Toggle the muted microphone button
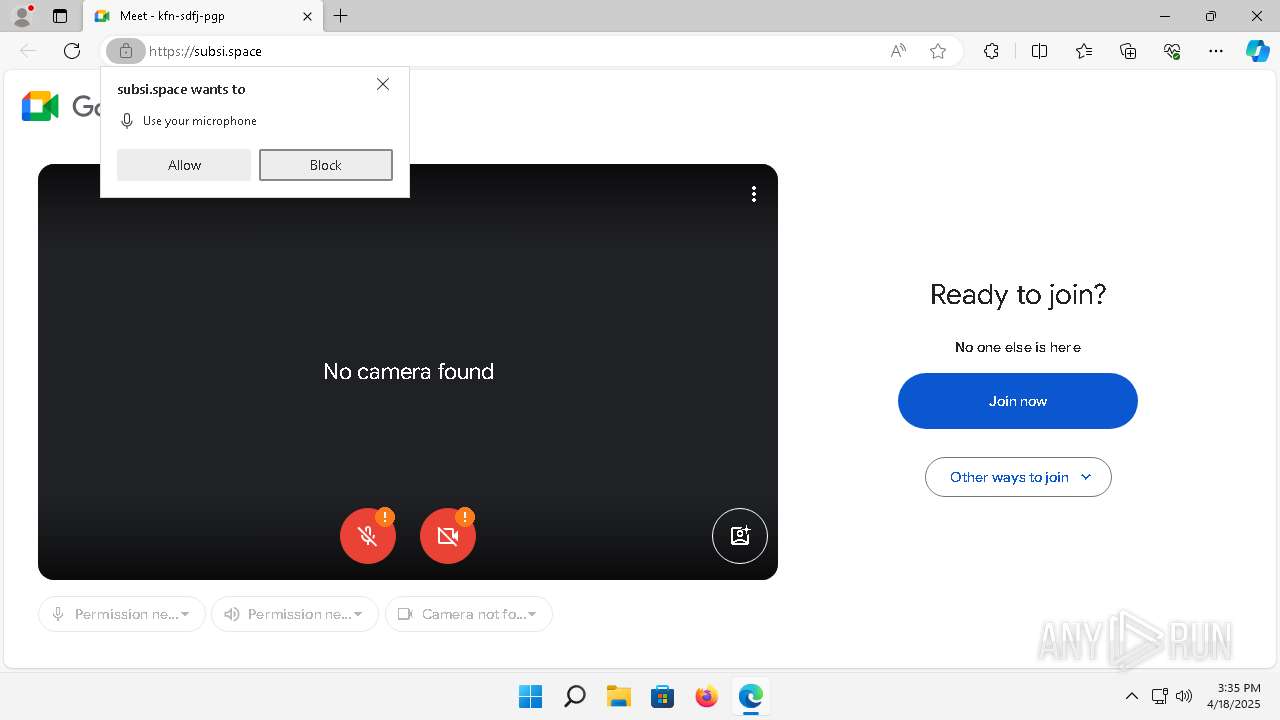Viewport: 1280px width, 720px height. pyautogui.click(x=368, y=536)
